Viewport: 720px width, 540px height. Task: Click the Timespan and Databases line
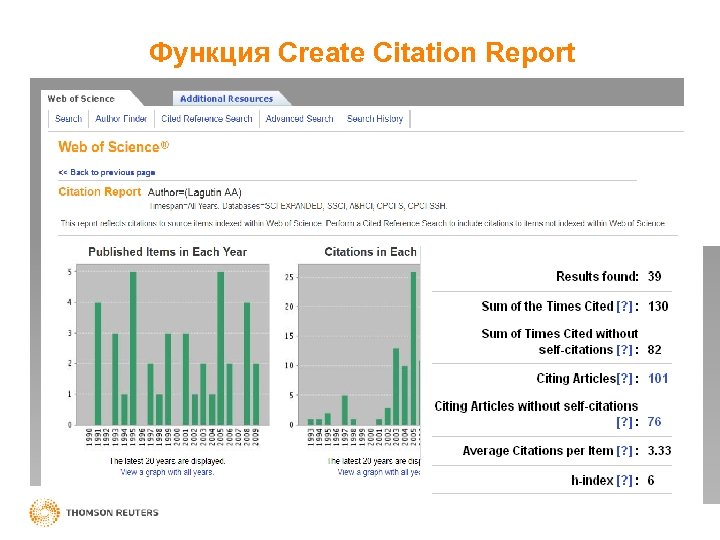298,206
